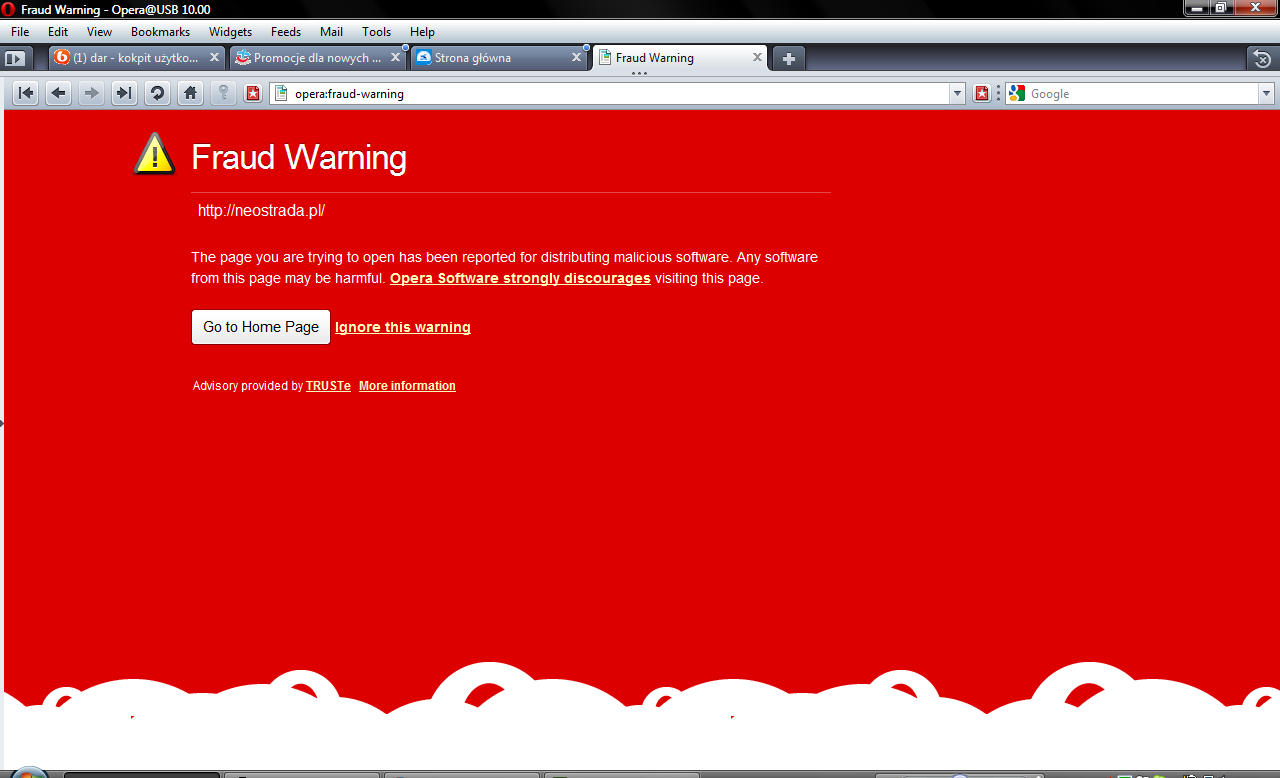The width and height of the screenshot is (1280, 778).
Task: Click the "Fraud Warning" page heading
Action: pos(299,158)
